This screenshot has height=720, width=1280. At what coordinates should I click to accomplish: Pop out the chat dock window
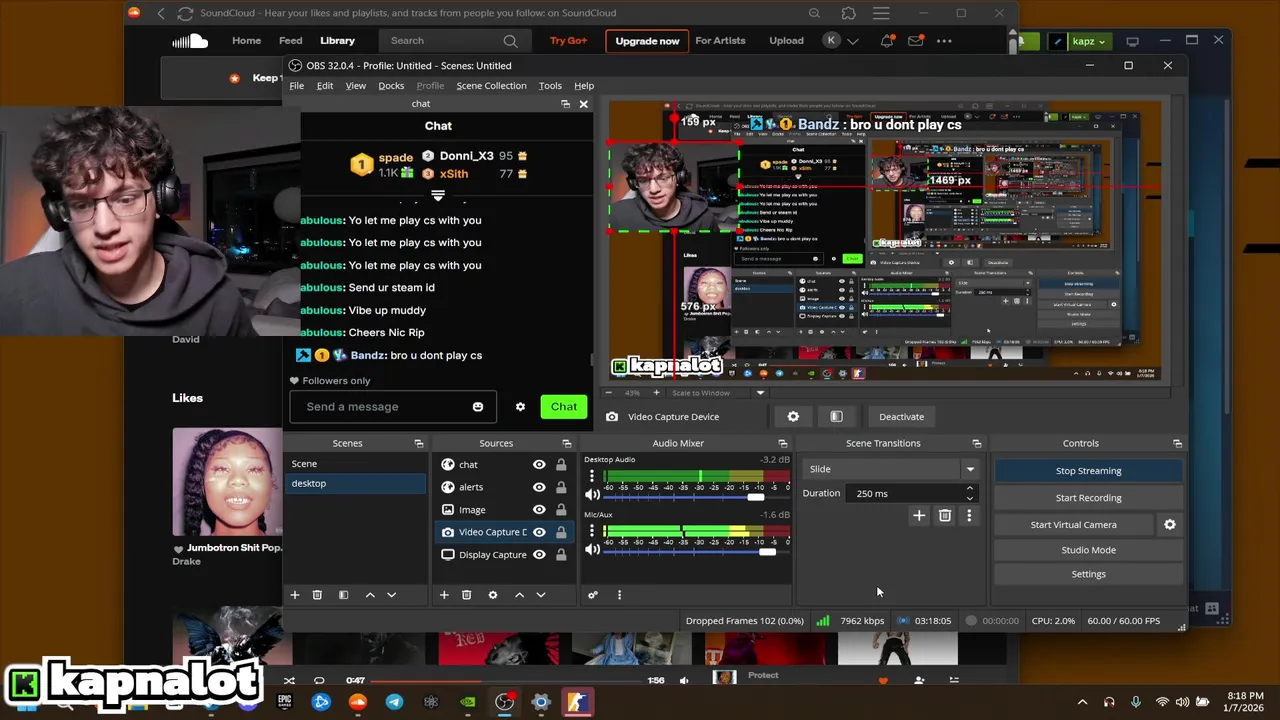point(565,104)
